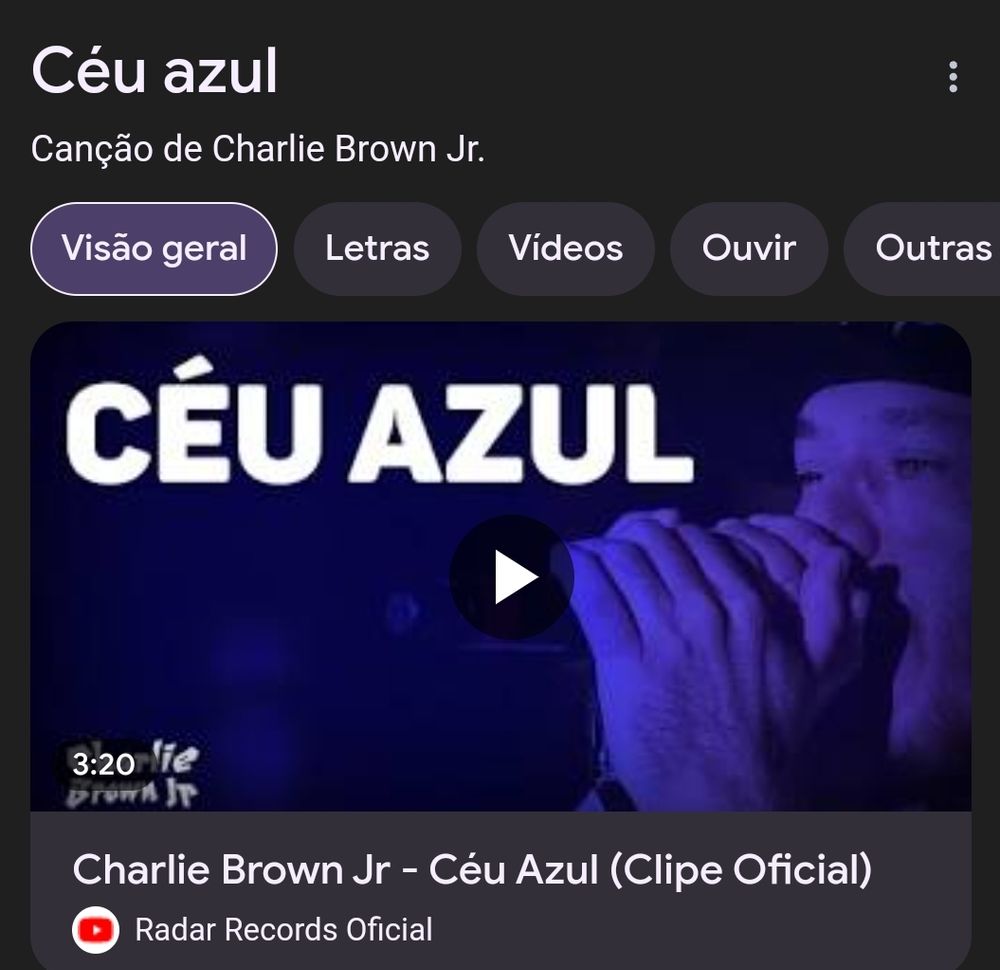Image resolution: width=1000 pixels, height=970 pixels.
Task: Click the Canção de Charlie Brown Jr. subtitle
Action: [258, 149]
